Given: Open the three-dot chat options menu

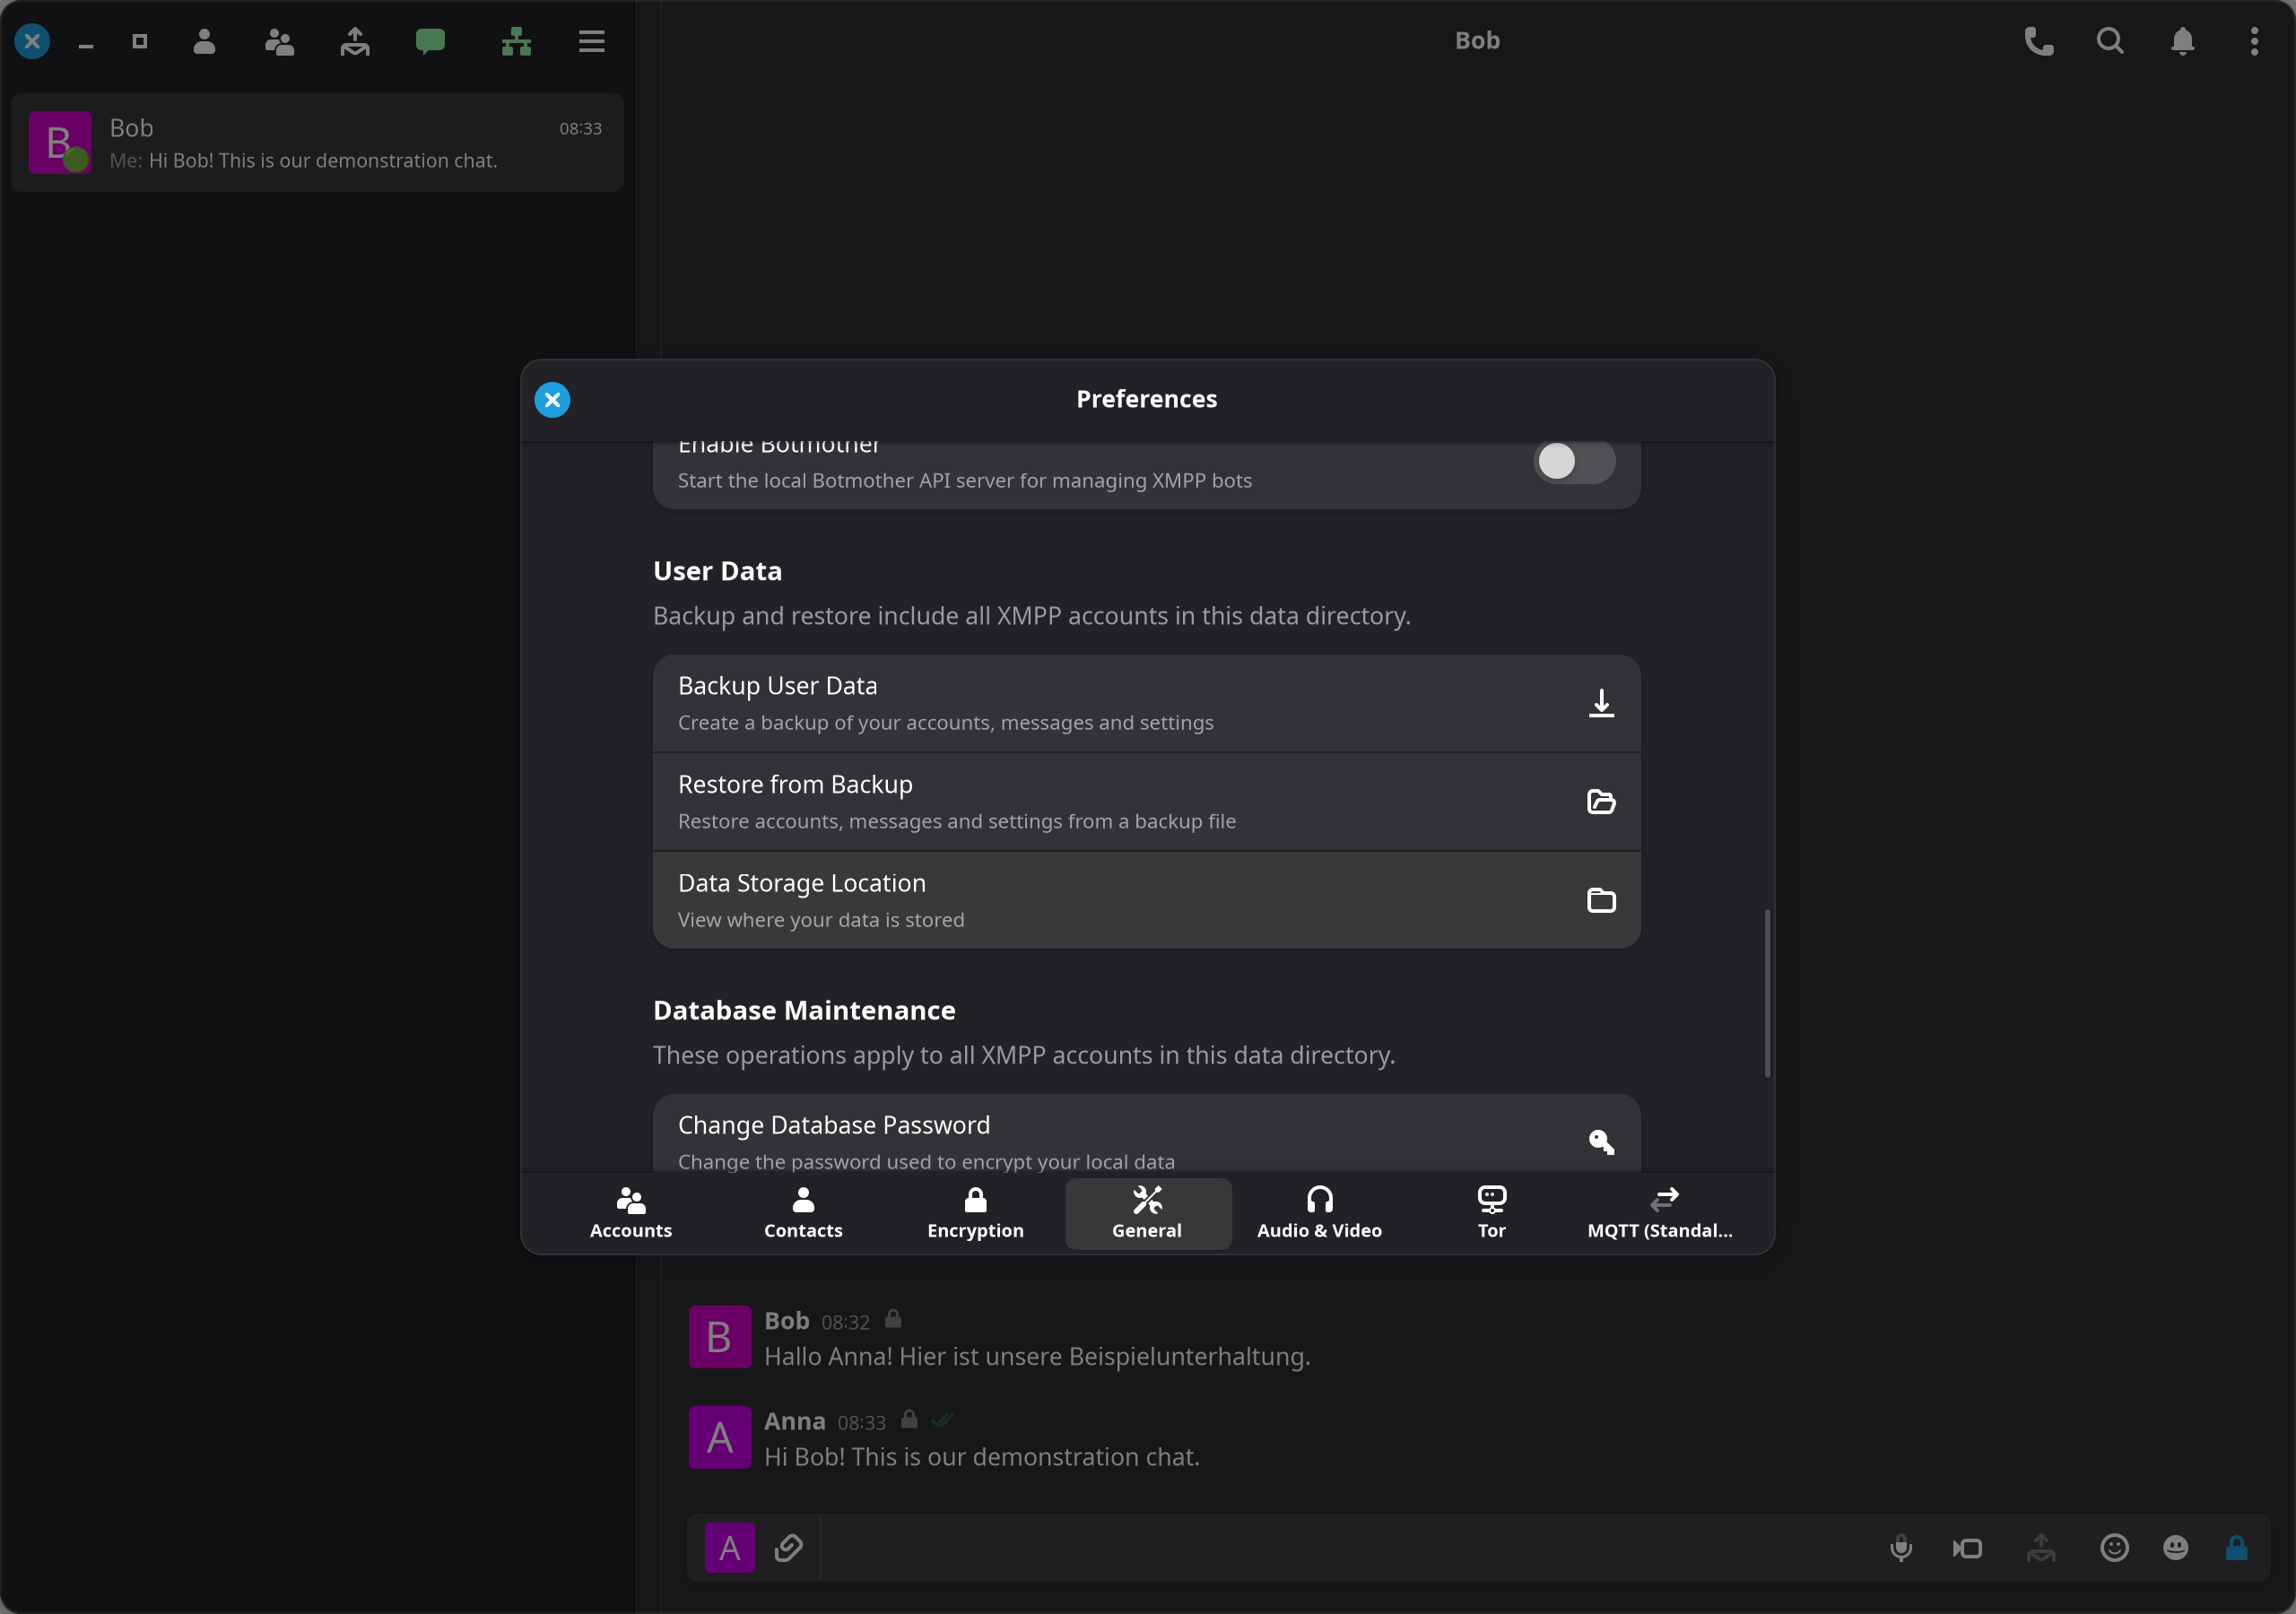Looking at the screenshot, I should click(x=2254, y=41).
